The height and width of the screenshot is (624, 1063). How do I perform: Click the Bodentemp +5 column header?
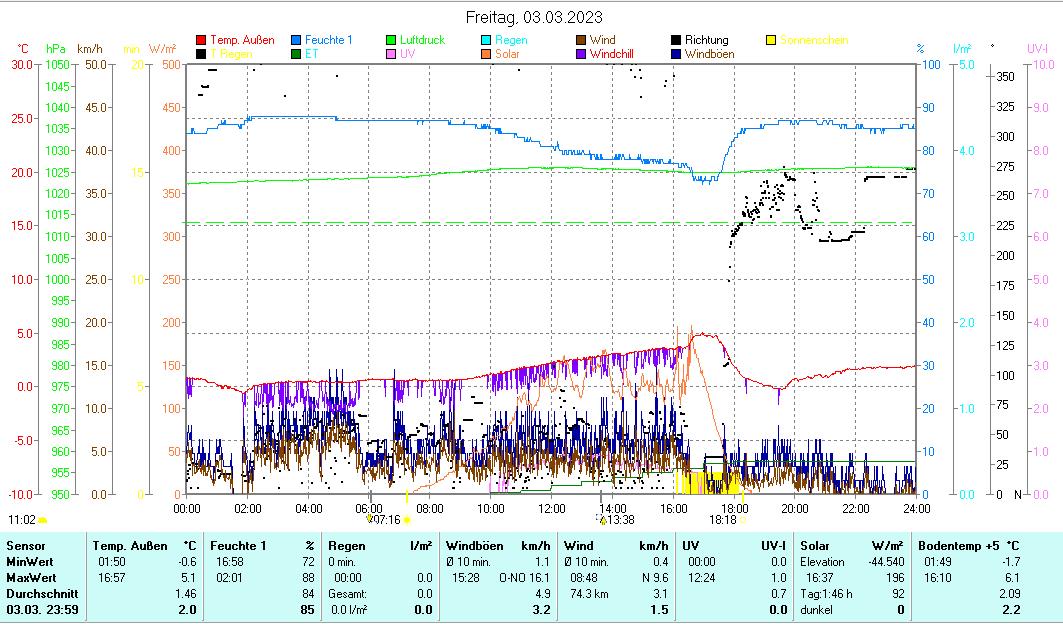(x=959, y=545)
